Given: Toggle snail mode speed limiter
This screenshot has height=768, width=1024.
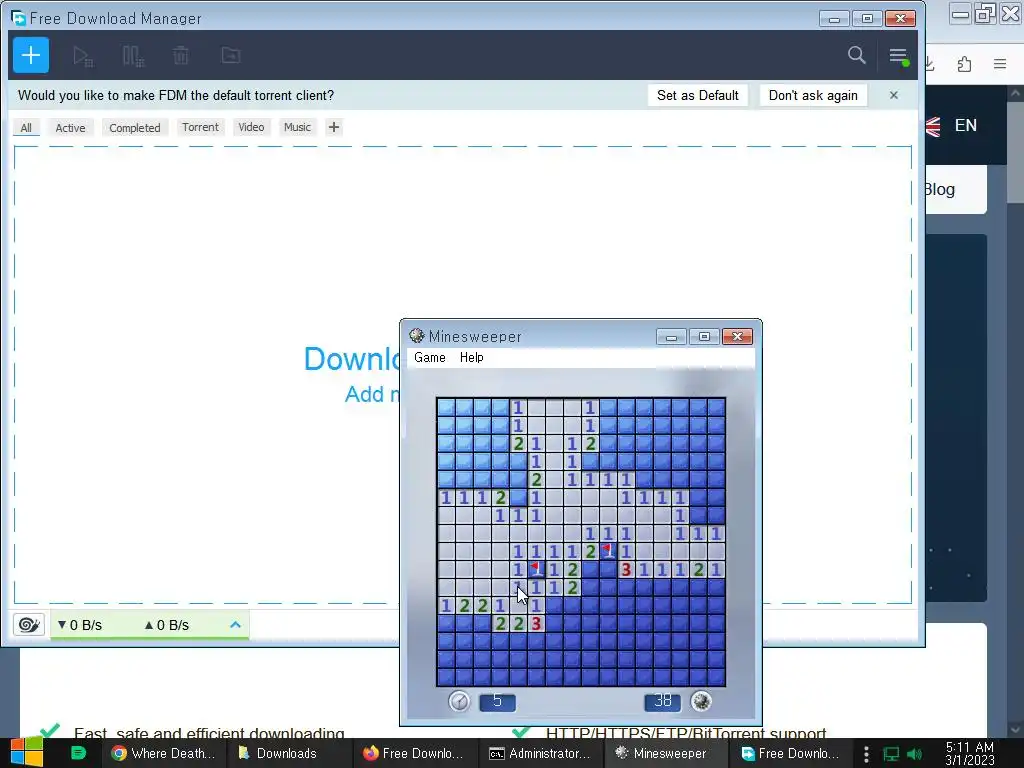Looking at the screenshot, I should pos(29,625).
